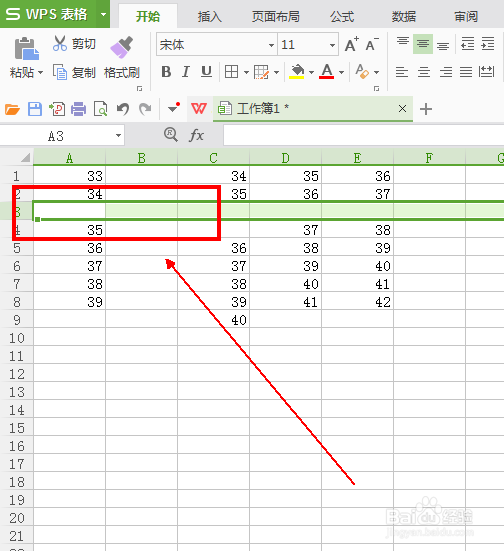Image resolution: width=504 pixels, height=551 pixels.
Task: Decrease font size with A- icon
Action: point(372,44)
